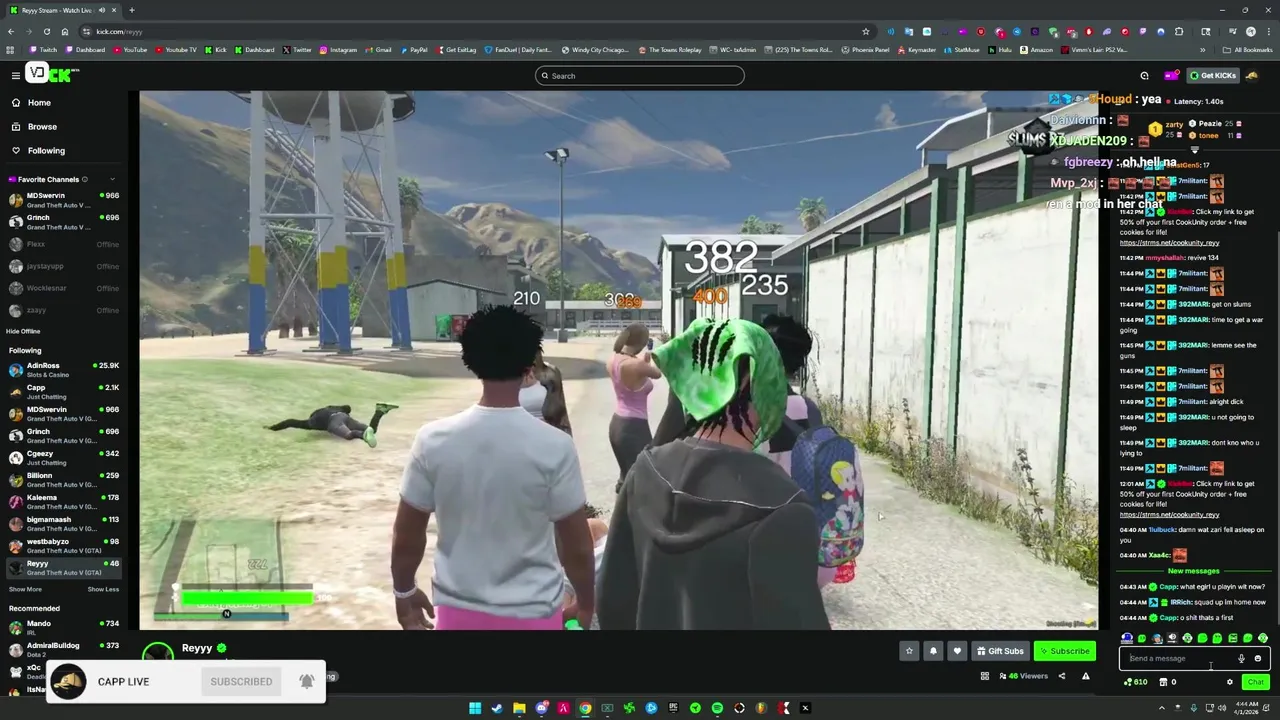This screenshot has height=720, width=1280.
Task: Click Show Less under Following list
Action: click(x=103, y=589)
